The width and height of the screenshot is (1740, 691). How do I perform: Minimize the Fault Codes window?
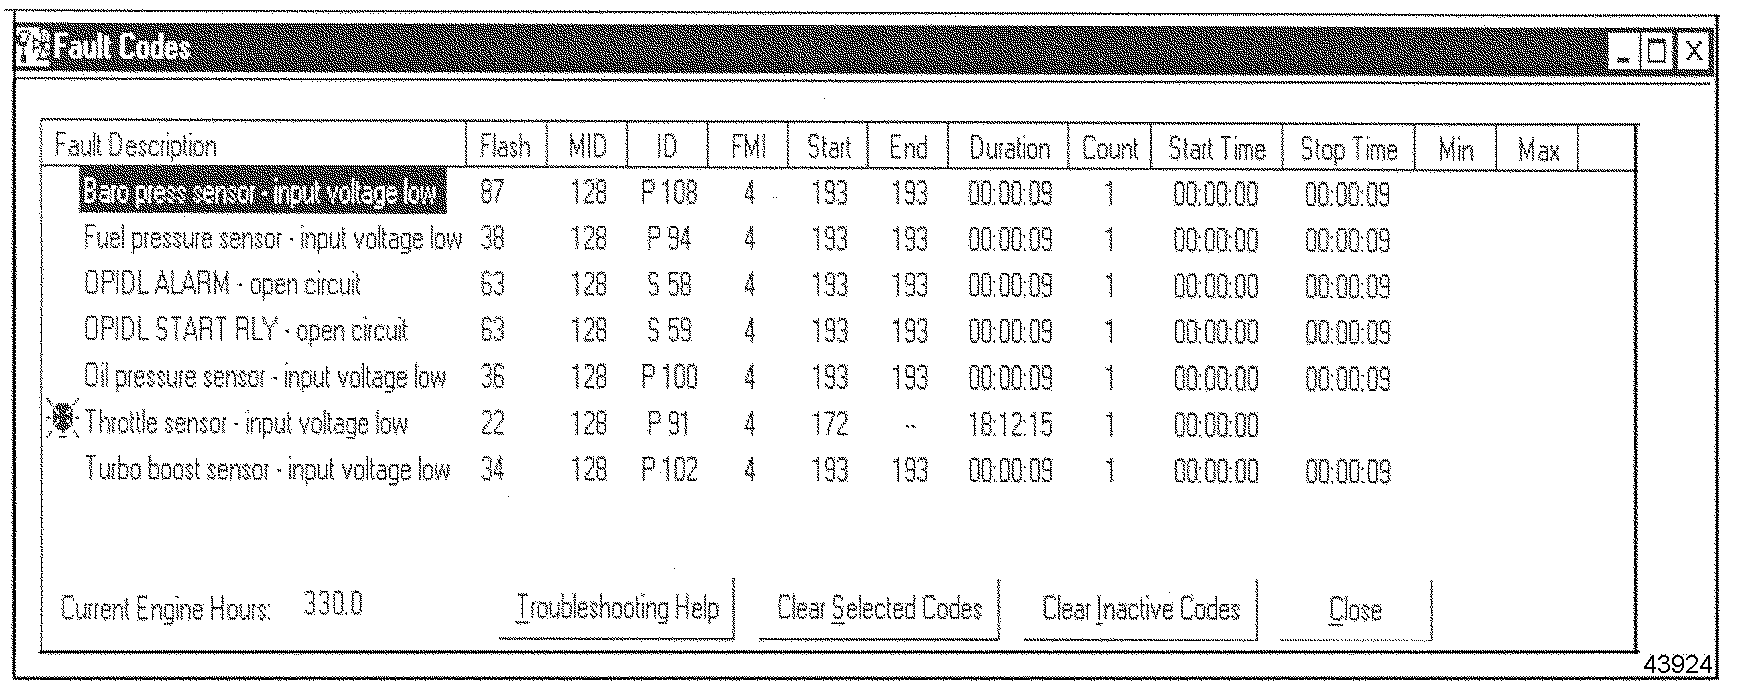click(x=1622, y=51)
